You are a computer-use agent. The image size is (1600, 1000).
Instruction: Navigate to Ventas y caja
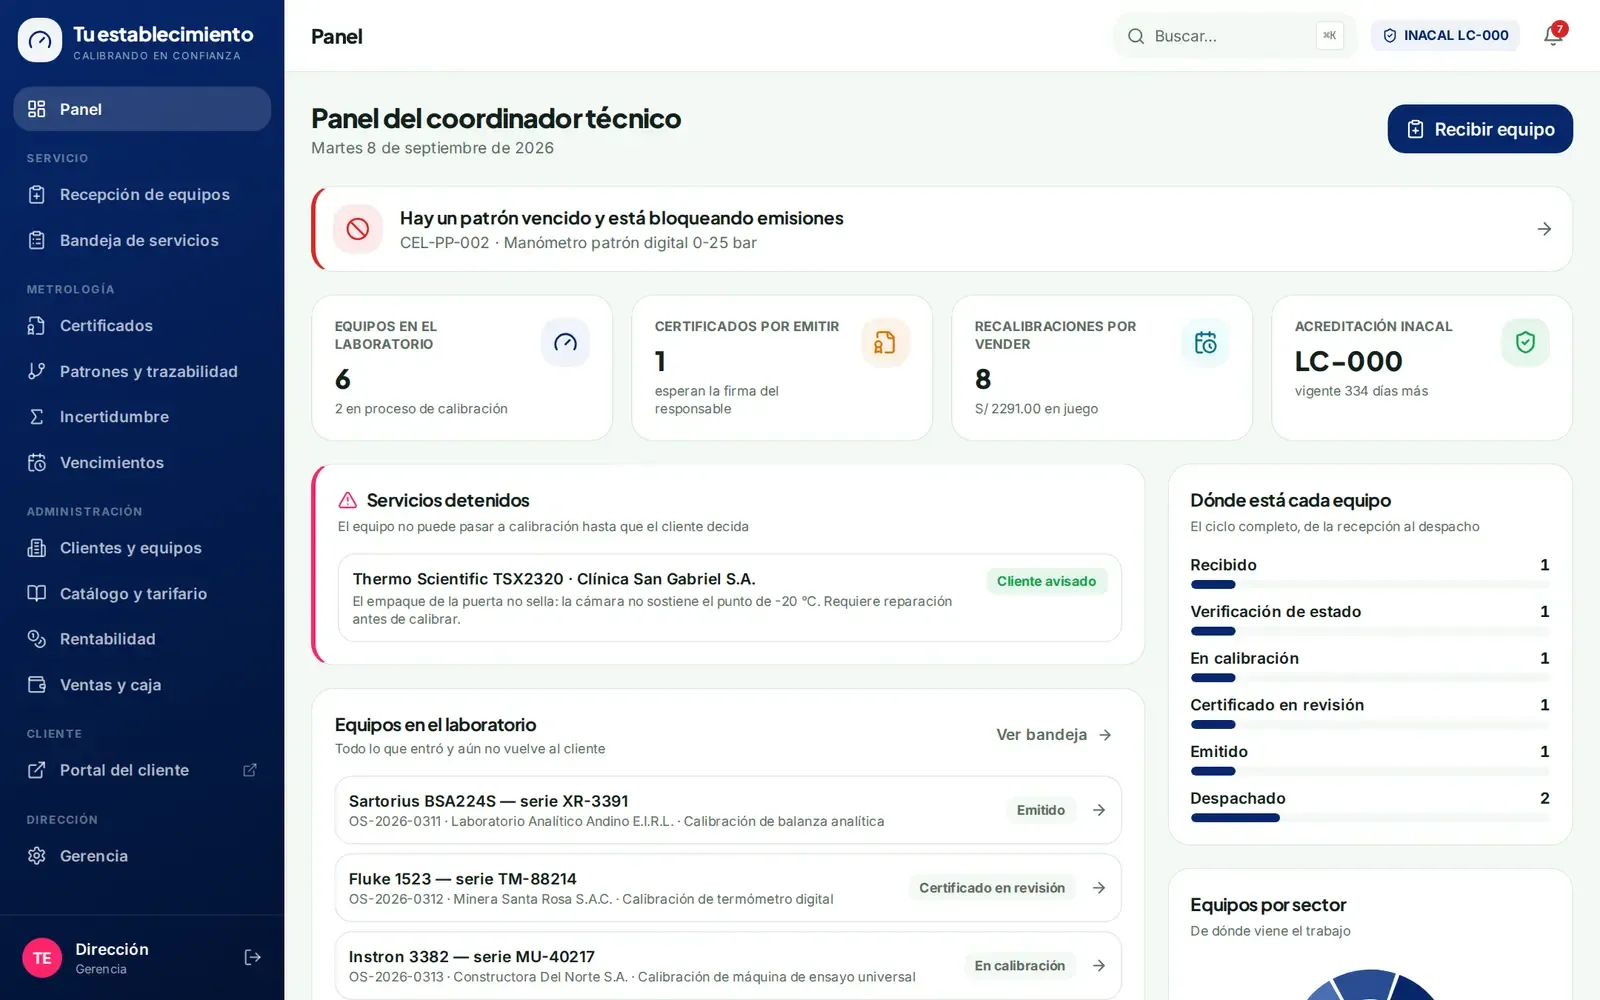[x=142, y=685]
